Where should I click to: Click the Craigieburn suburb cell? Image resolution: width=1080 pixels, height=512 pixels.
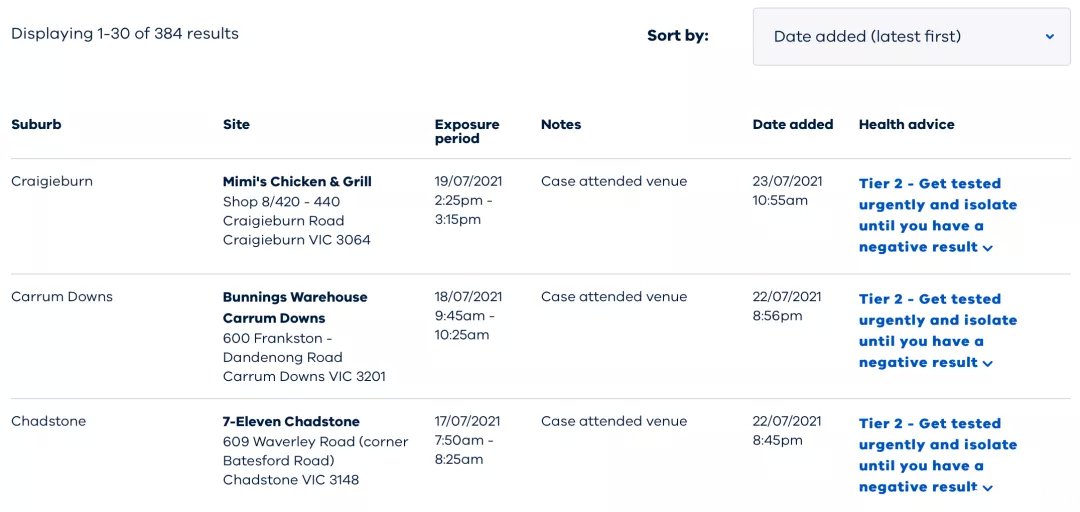[x=52, y=182]
